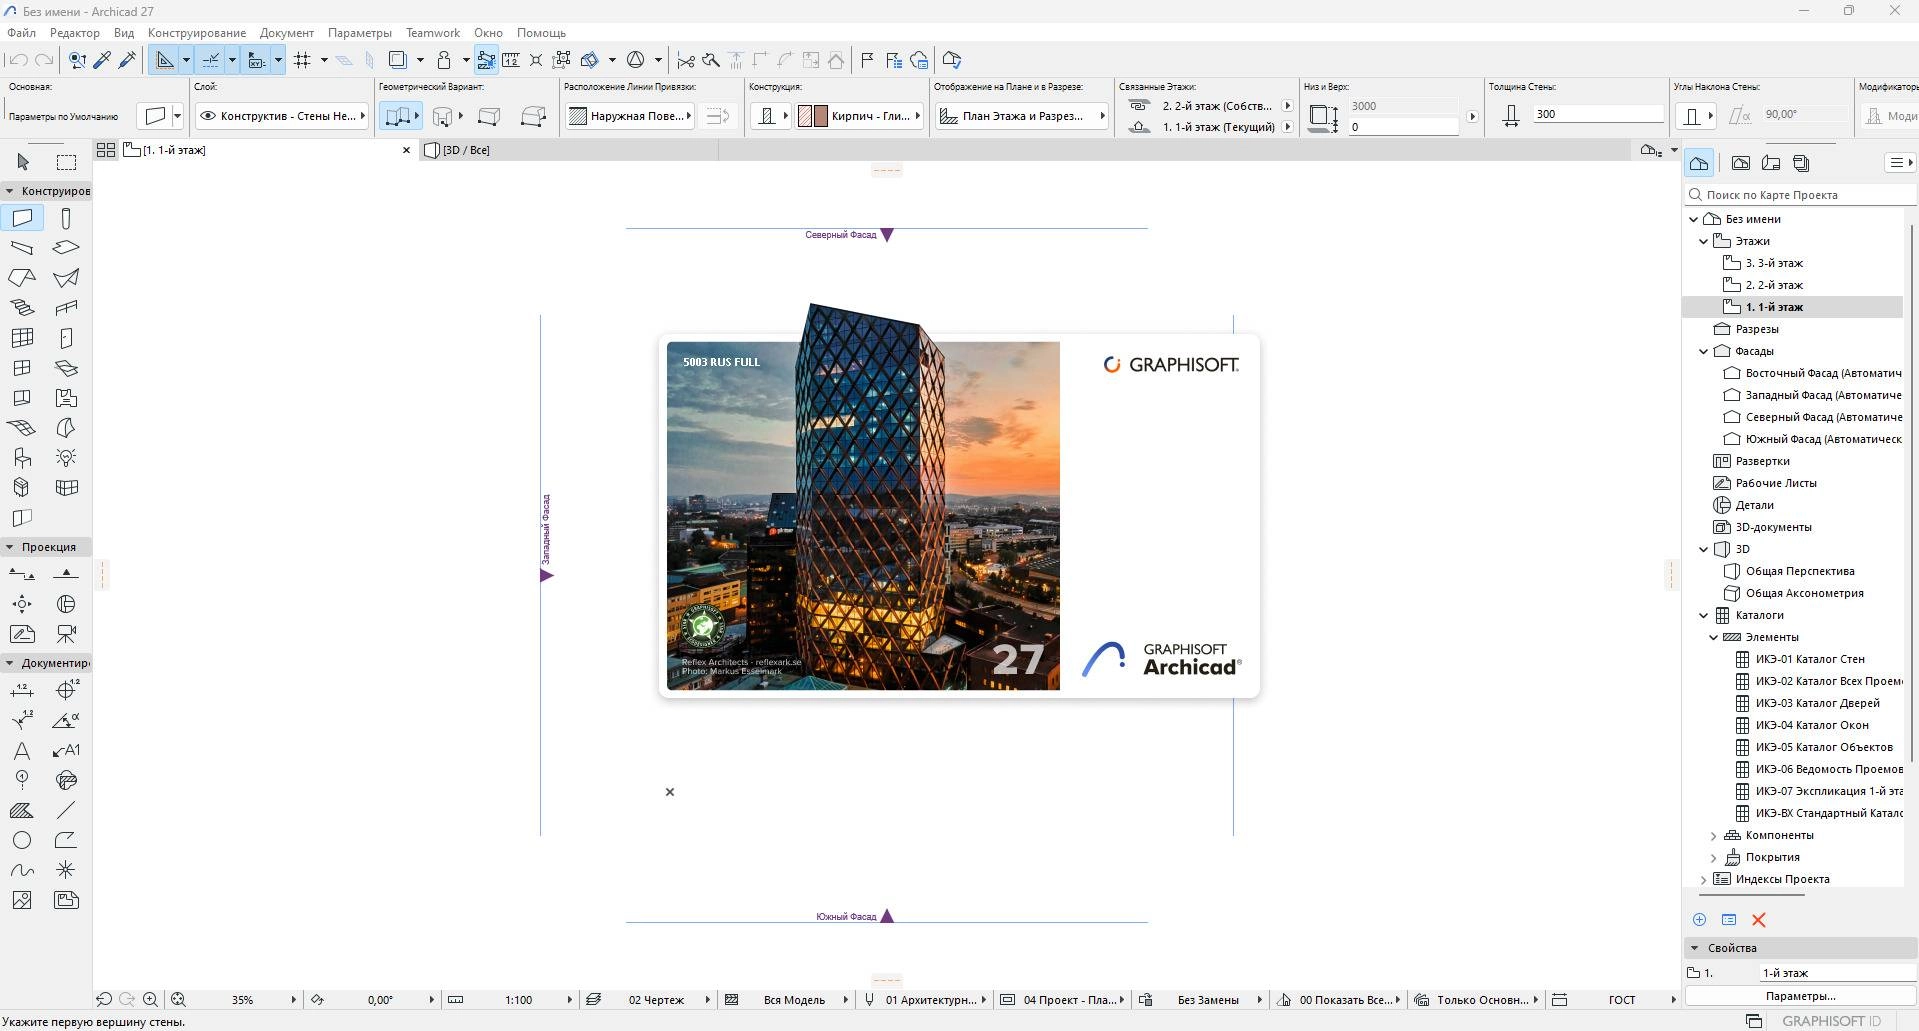The height and width of the screenshot is (1031, 1919).
Task: Select the Door tool
Action: 66,338
